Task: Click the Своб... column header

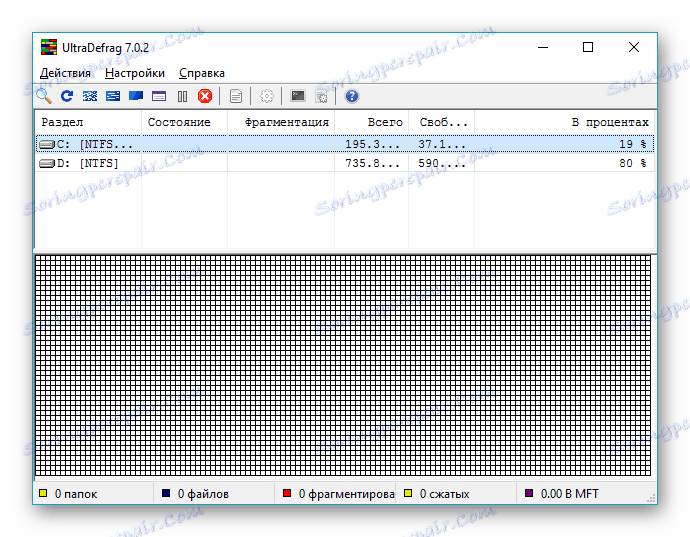Action: click(441, 122)
